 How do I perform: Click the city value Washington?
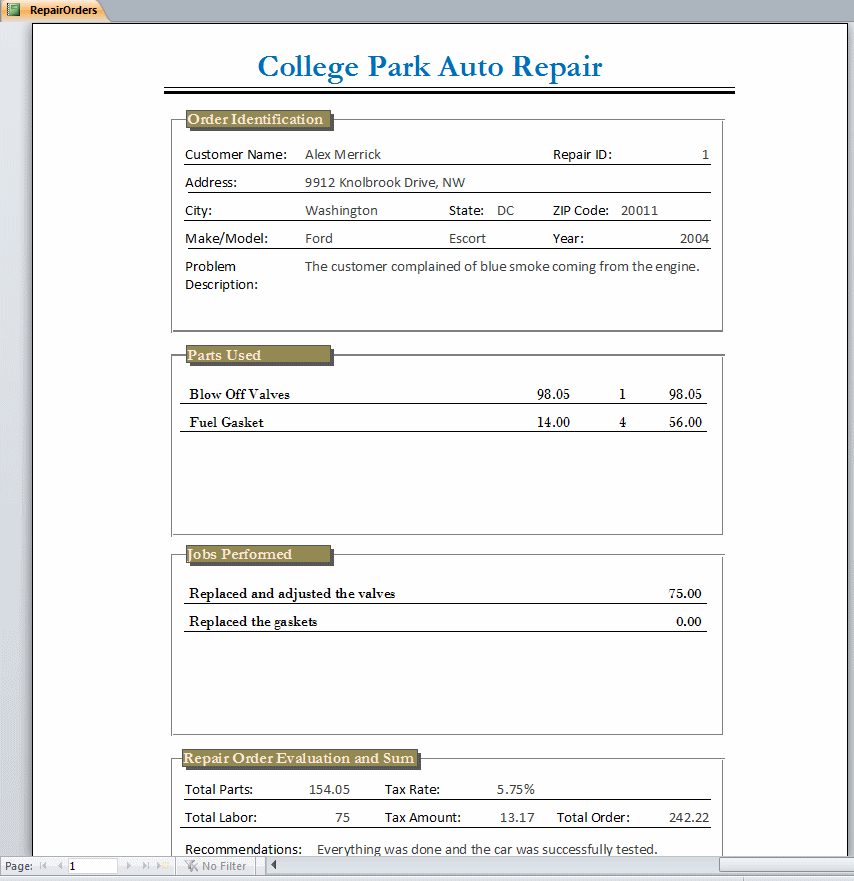point(341,211)
